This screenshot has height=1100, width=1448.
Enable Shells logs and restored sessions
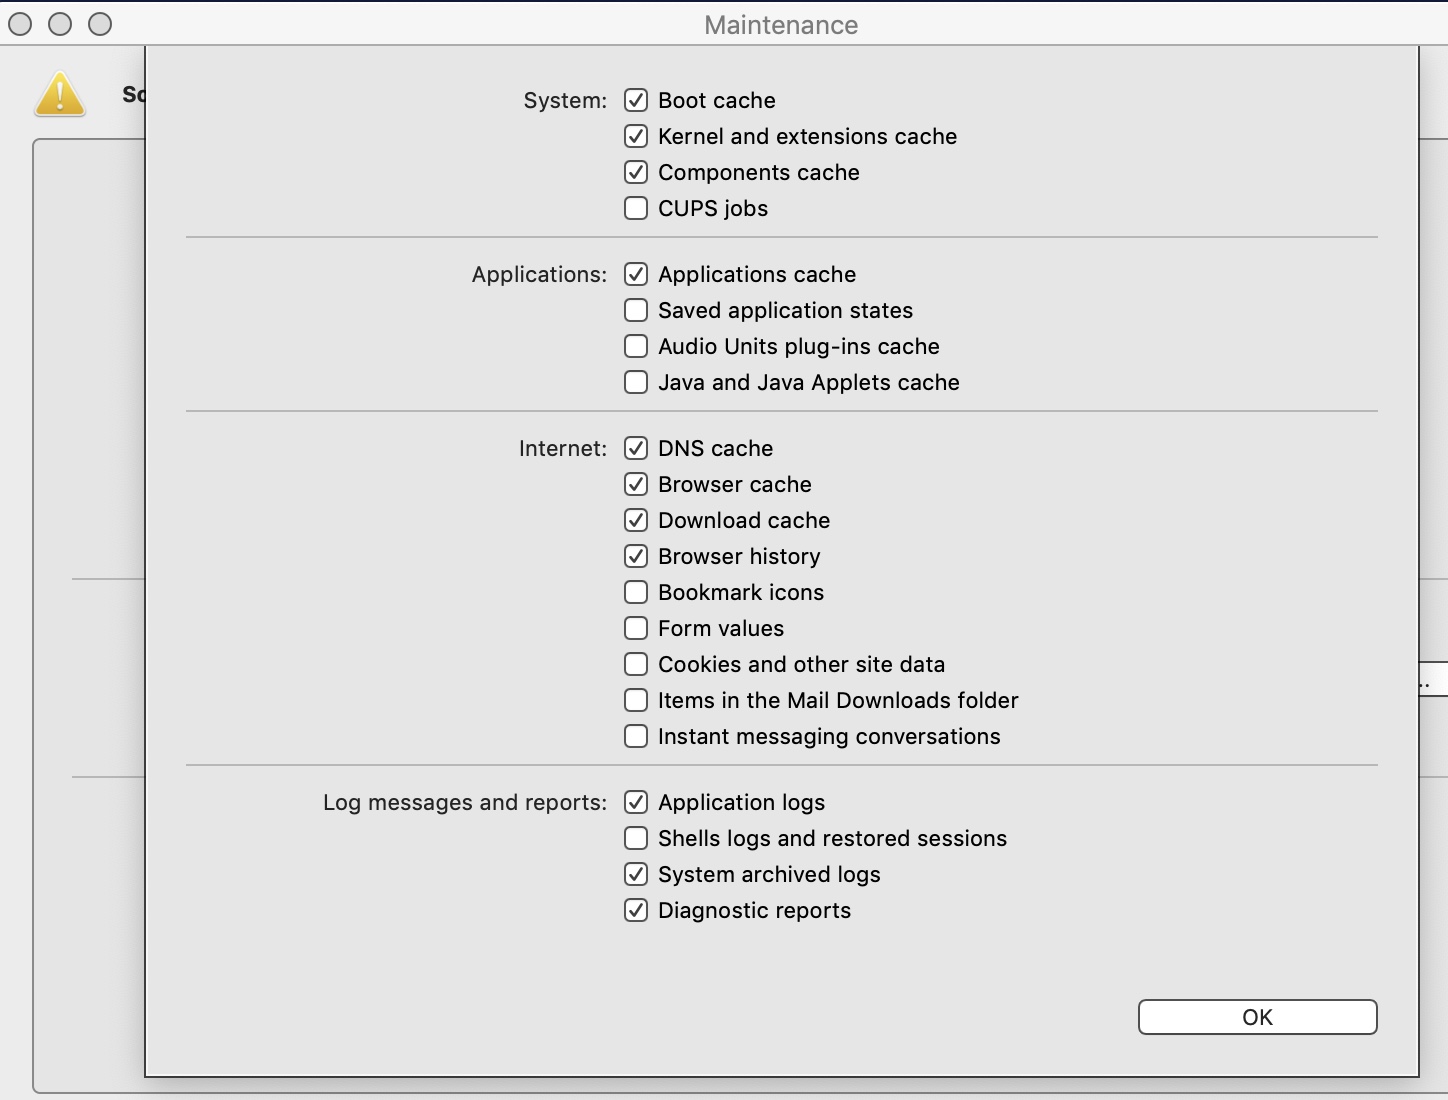click(636, 838)
